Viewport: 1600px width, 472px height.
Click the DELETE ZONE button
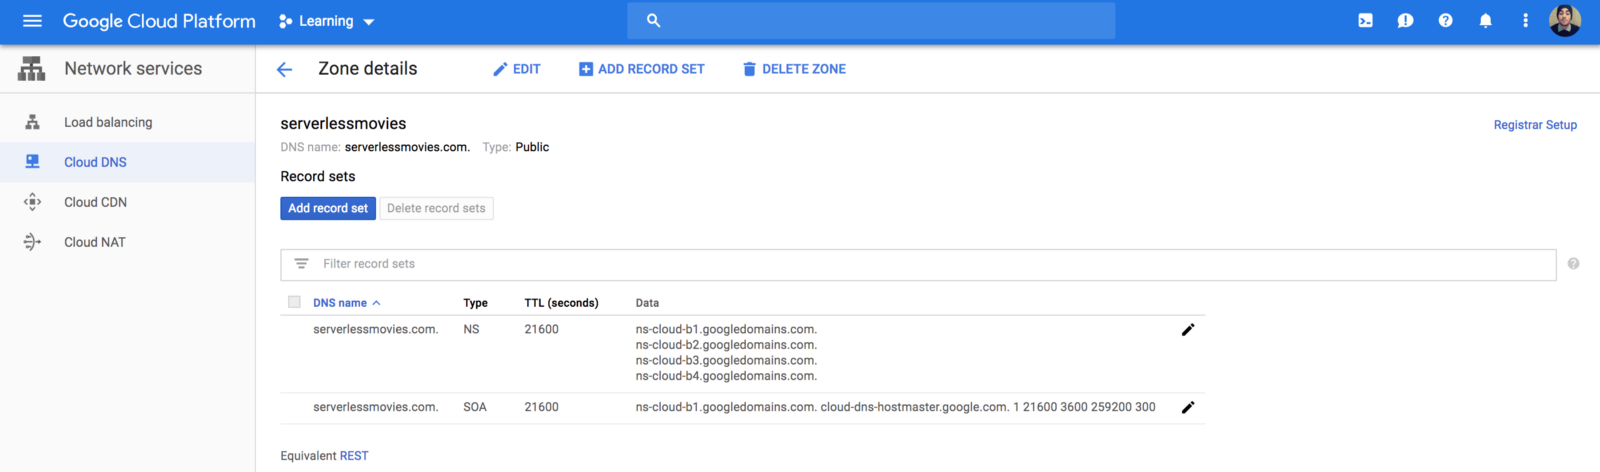coord(794,69)
